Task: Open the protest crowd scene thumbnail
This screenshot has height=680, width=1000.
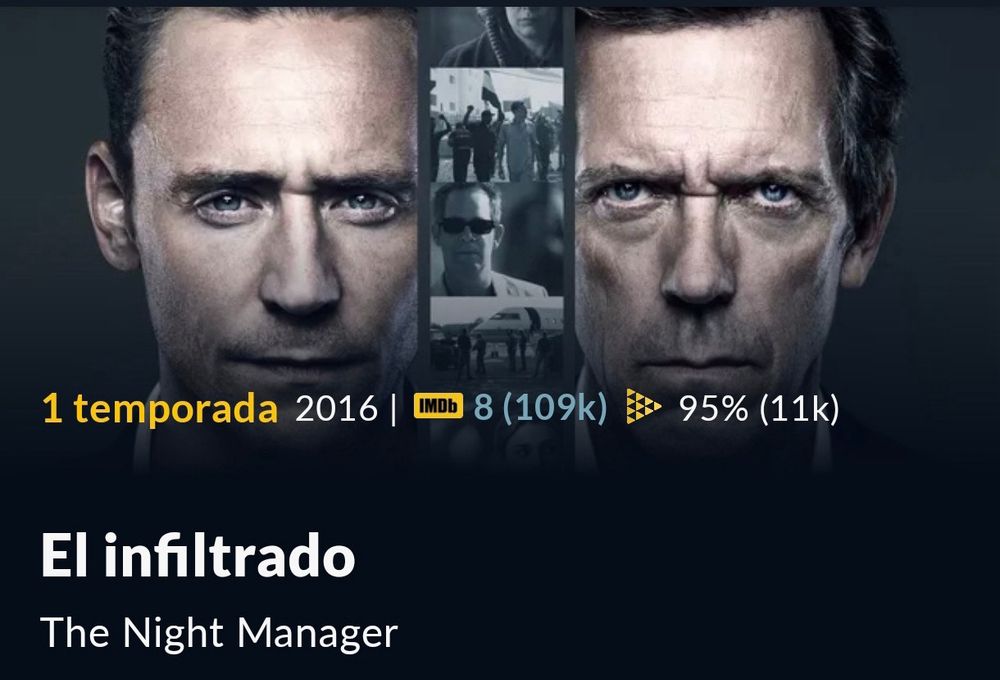Action: (496, 124)
